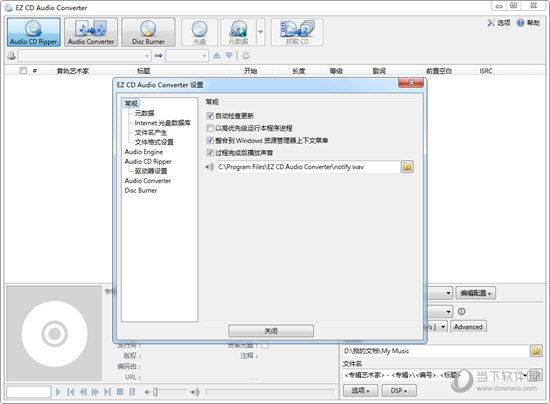
Task: Click the 光盘 disc toolbar icon
Action: point(200,32)
